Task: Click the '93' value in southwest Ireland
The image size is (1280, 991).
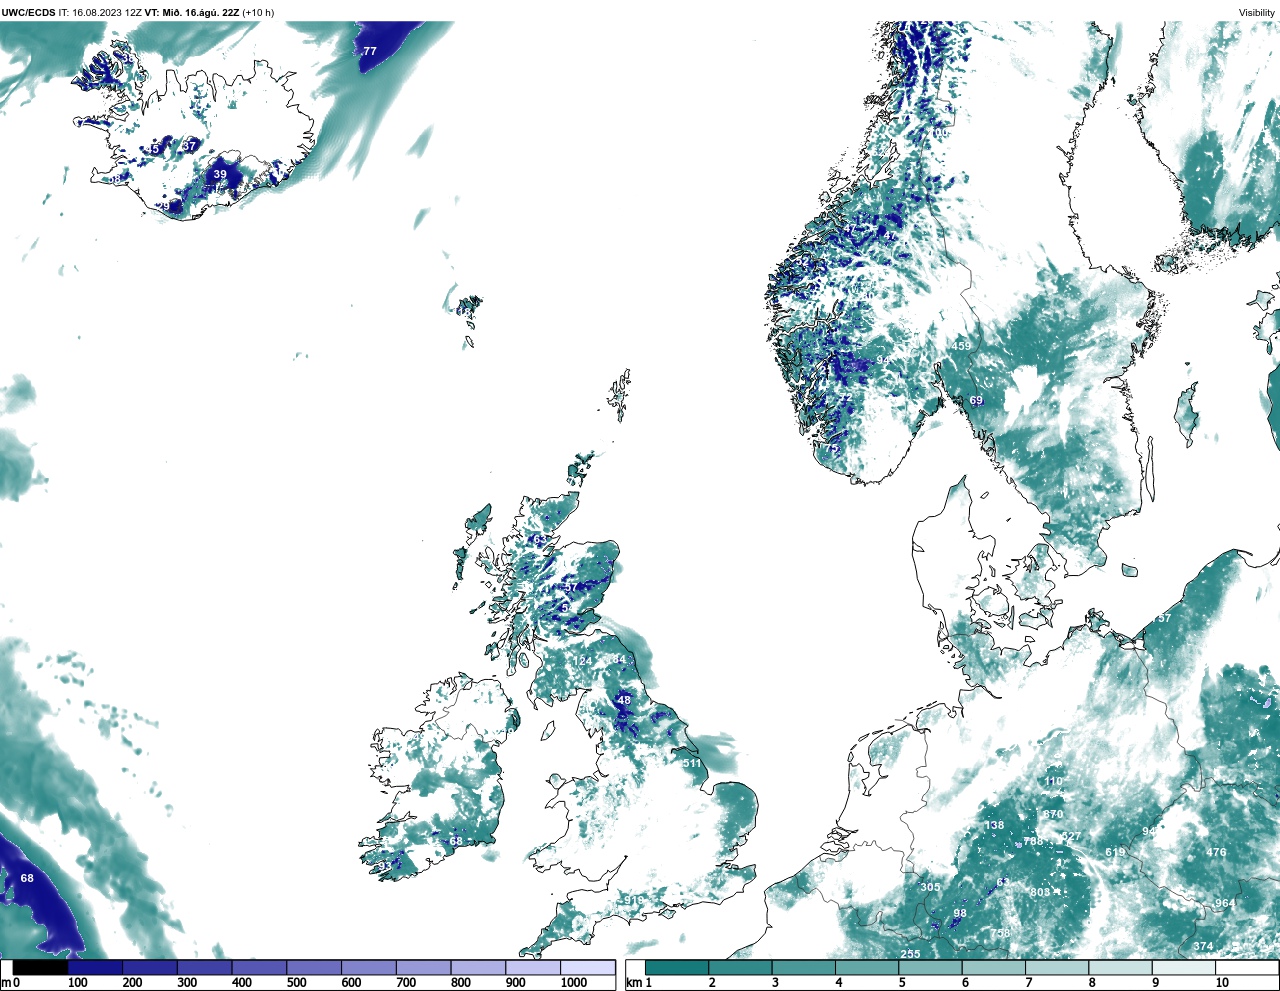Action: coord(385,866)
